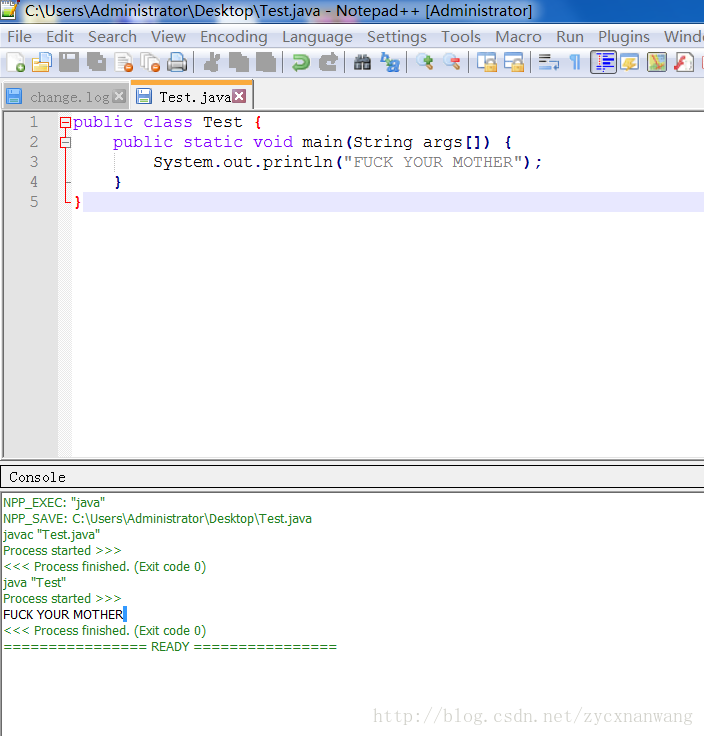Click console line 'java "Test"'
This screenshot has height=736, width=704.
(x=34, y=583)
